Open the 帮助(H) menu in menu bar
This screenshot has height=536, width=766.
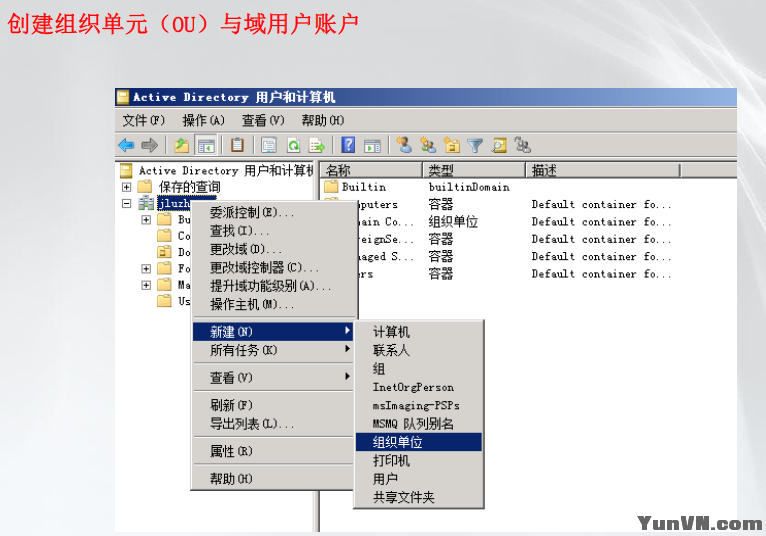coord(322,120)
